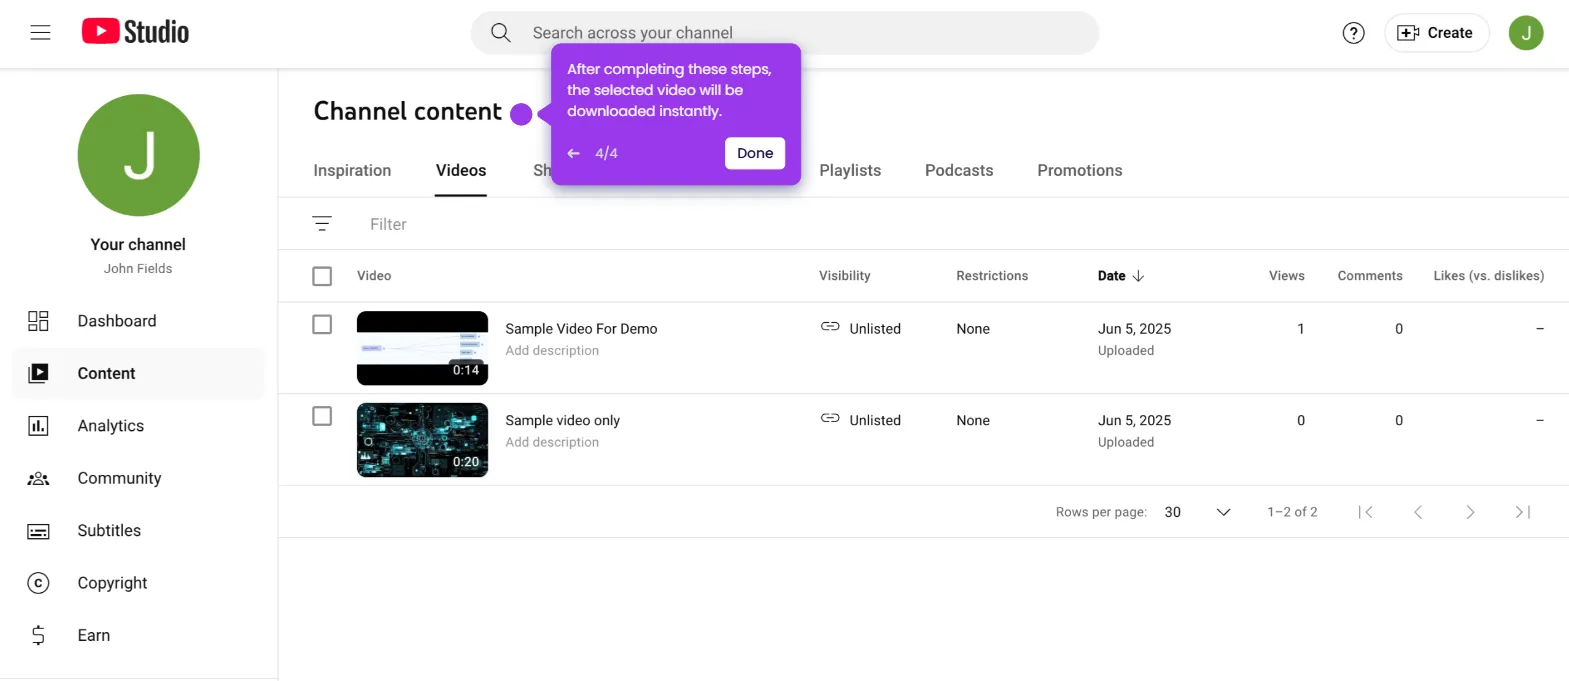Image resolution: width=1569 pixels, height=681 pixels.
Task: Open Community in the sidebar
Action: 139,478
